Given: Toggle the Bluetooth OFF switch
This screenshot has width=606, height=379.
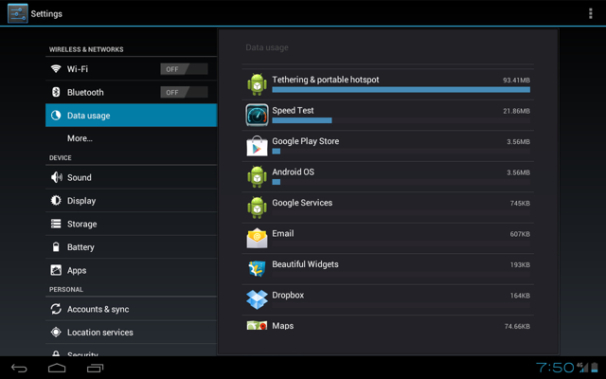Looking at the screenshot, I should pyautogui.click(x=184, y=92).
